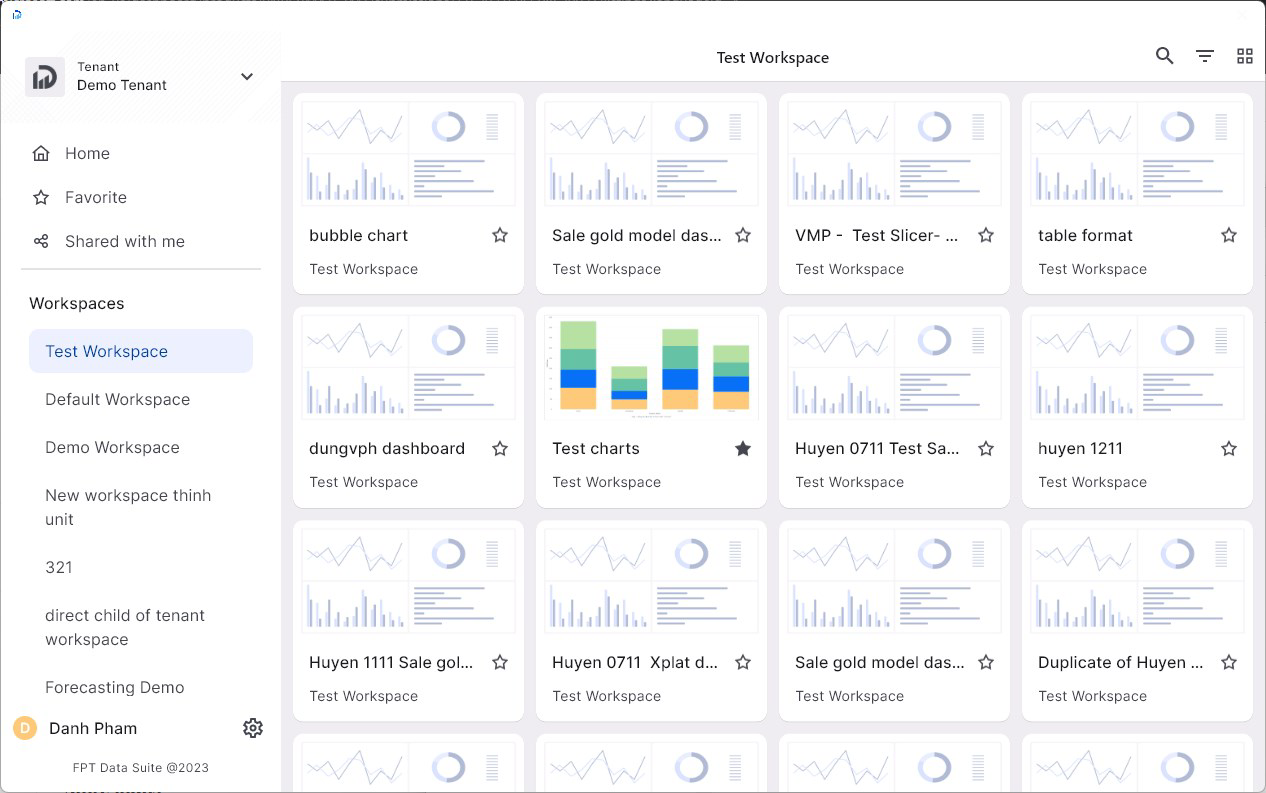Open VMP - Test Slicer thumbnail
Screen dimensions: 1266x793
(x=894, y=153)
